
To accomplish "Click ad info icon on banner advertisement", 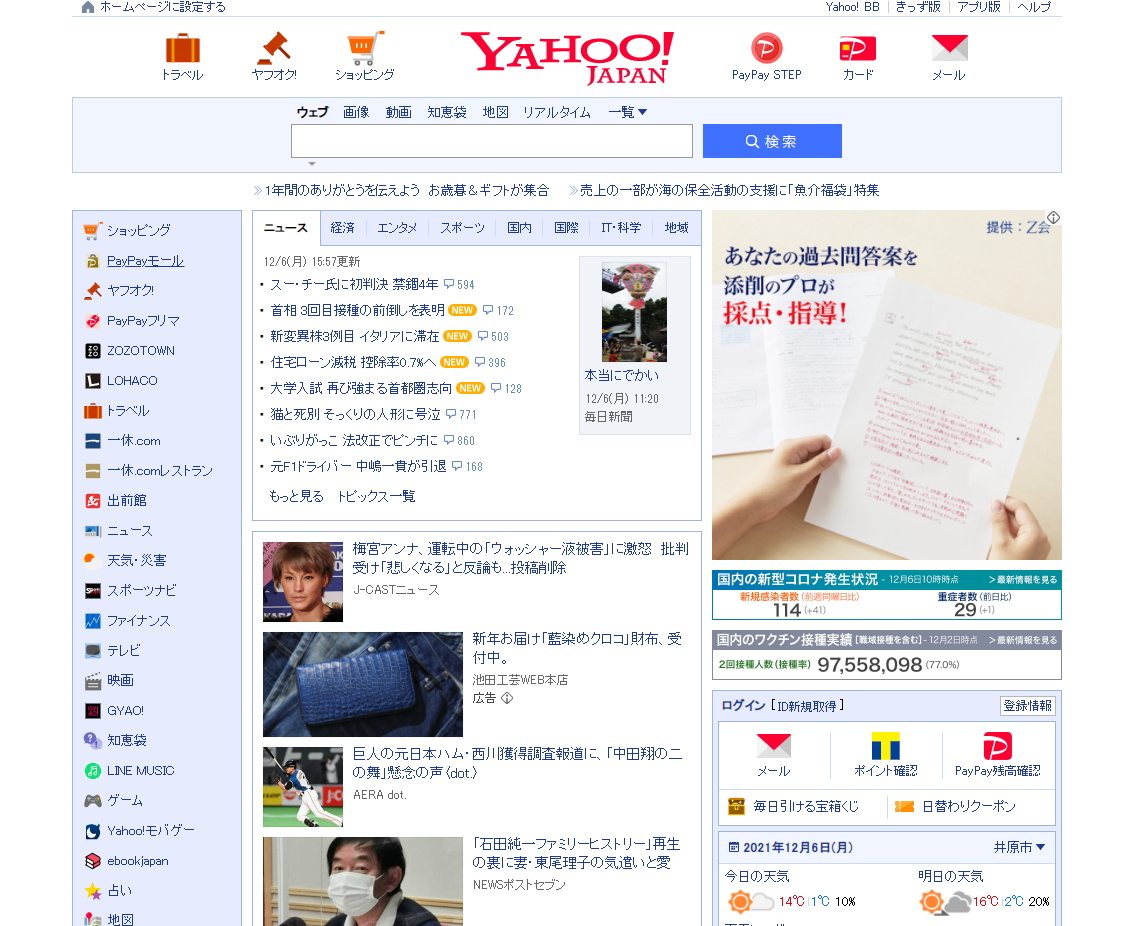I will pos(1054,218).
